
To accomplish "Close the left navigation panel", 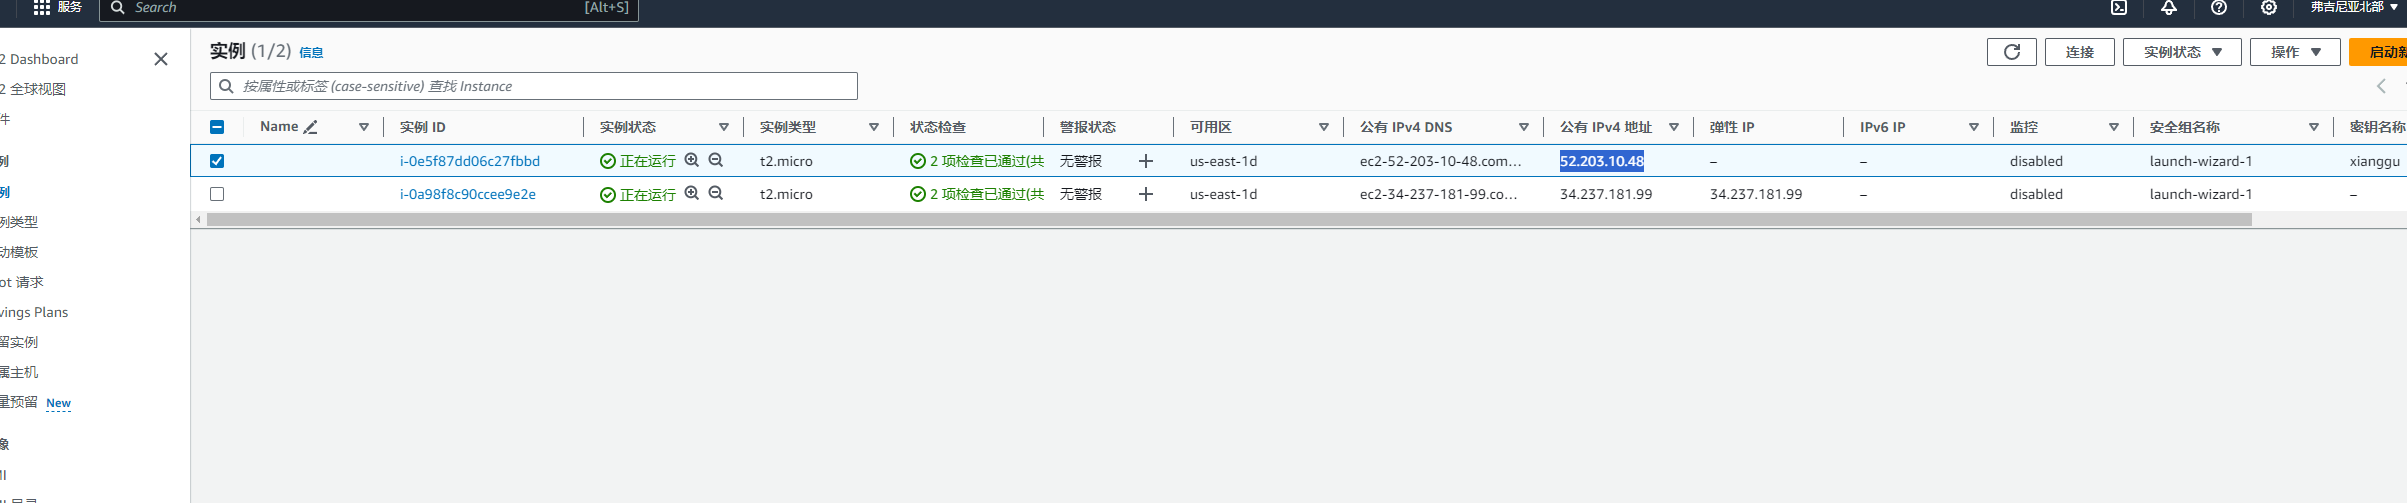I will click(161, 59).
